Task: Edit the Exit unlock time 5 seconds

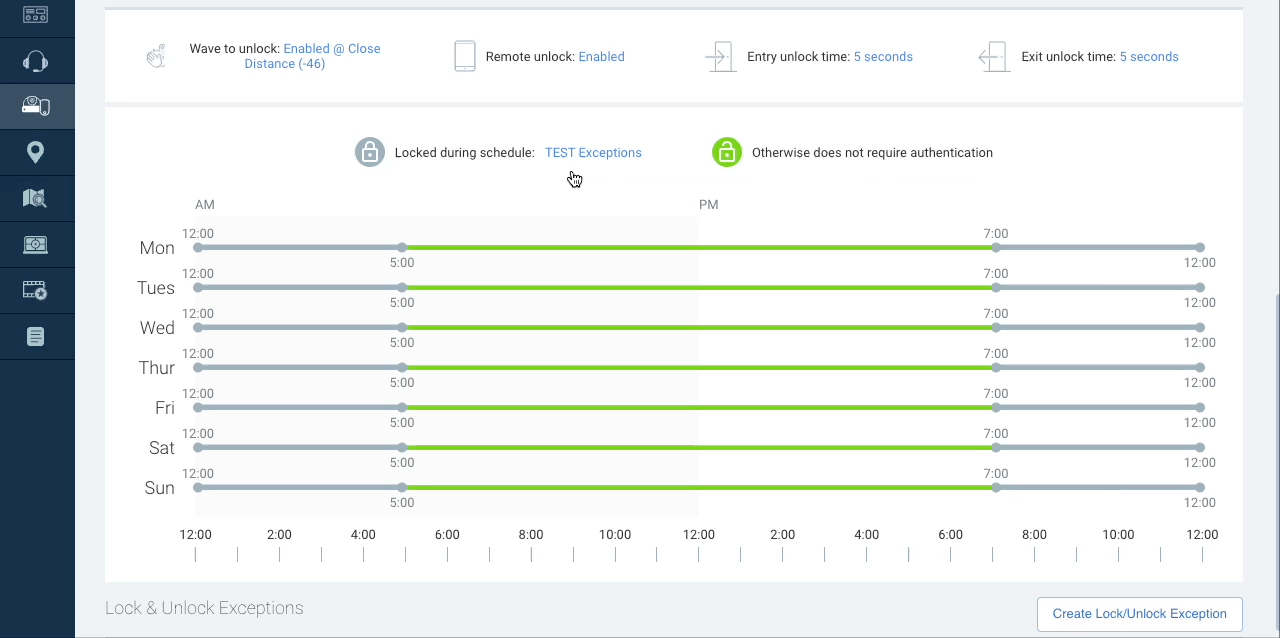Action: pos(1149,57)
